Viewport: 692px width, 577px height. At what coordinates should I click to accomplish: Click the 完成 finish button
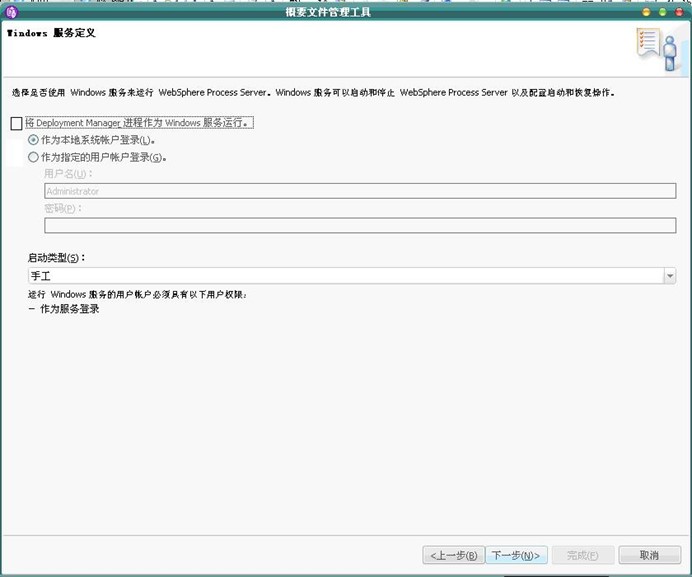click(x=582, y=555)
